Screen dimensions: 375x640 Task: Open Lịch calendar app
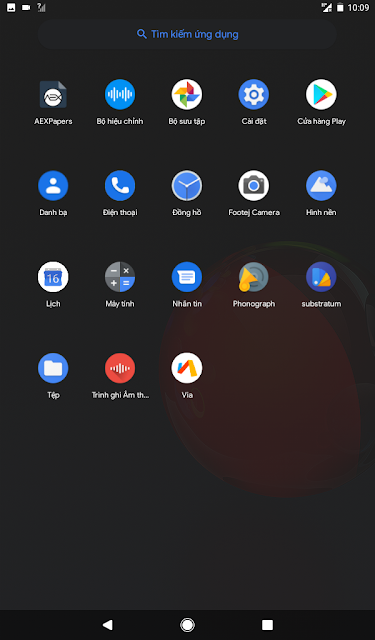click(53, 277)
